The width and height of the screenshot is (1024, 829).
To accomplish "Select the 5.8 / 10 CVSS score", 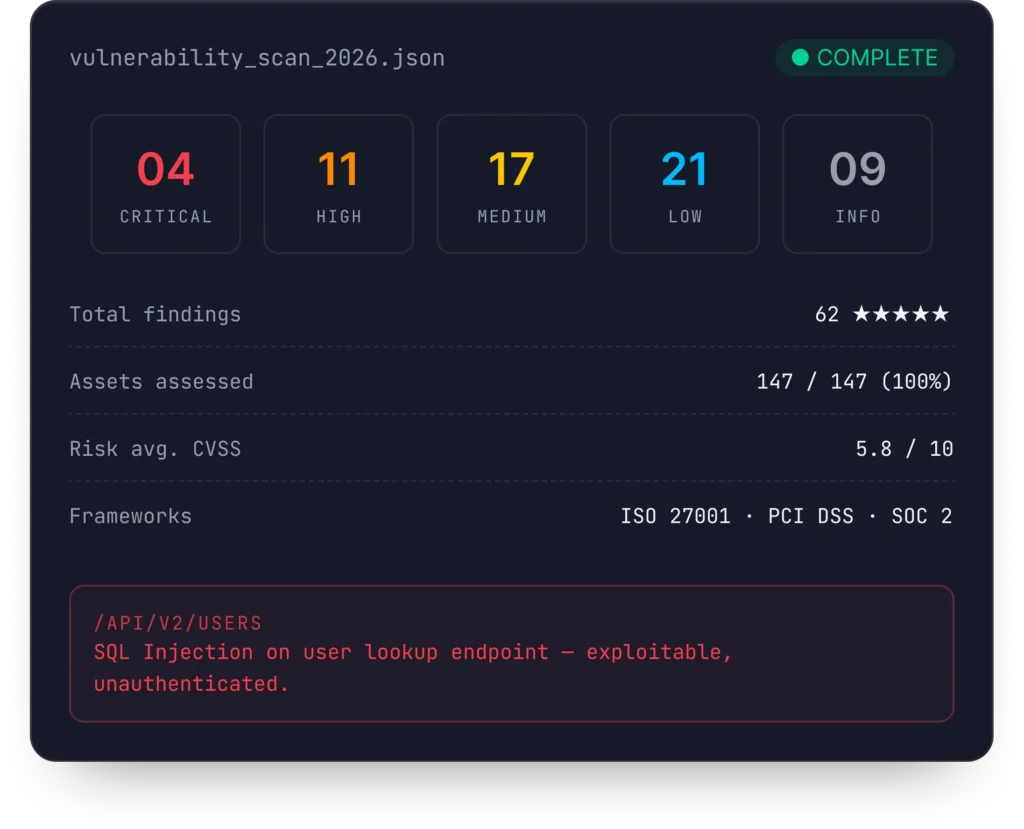I will [904, 449].
